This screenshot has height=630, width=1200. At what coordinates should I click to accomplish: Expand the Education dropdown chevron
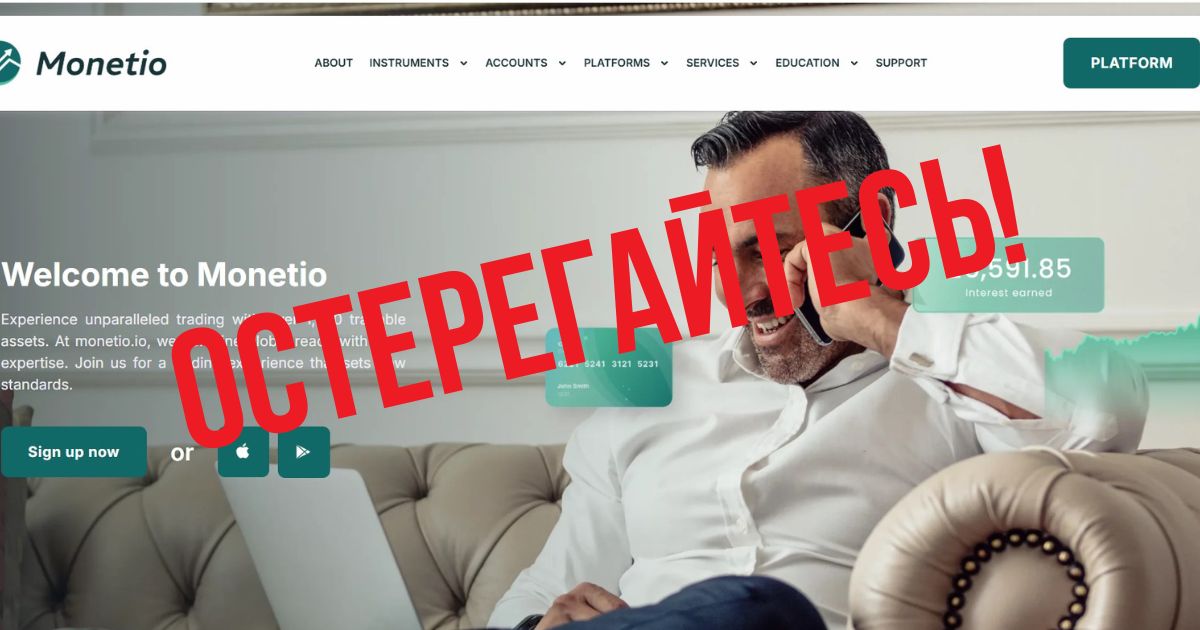(x=854, y=63)
